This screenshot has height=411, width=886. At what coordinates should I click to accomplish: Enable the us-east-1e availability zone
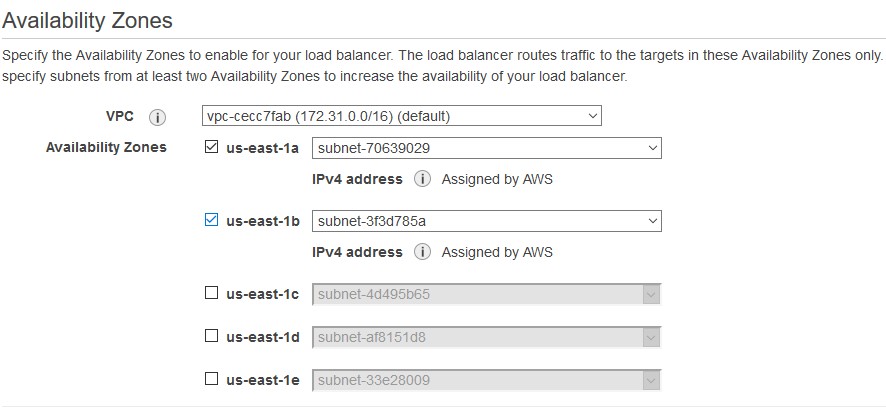pos(211,379)
